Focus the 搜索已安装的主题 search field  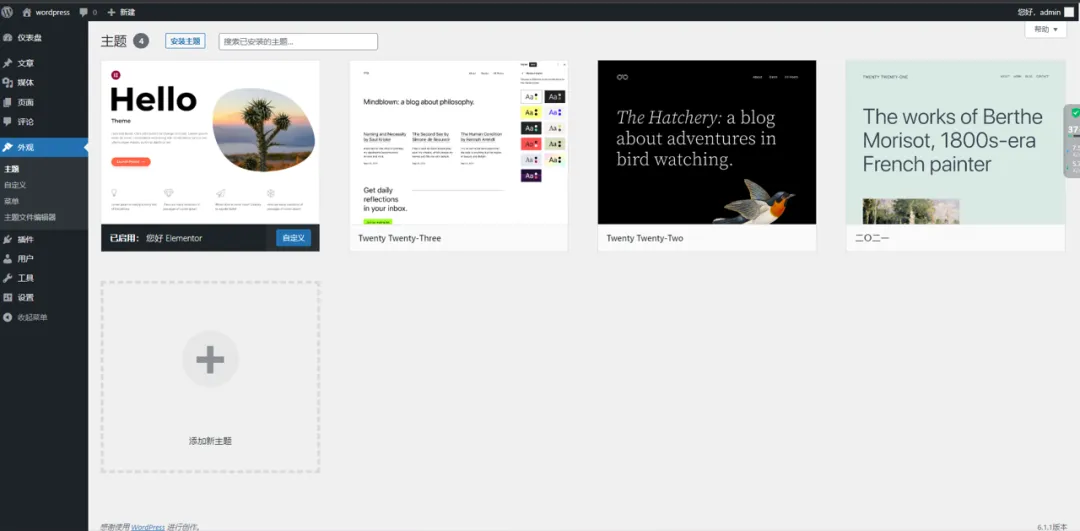point(298,41)
